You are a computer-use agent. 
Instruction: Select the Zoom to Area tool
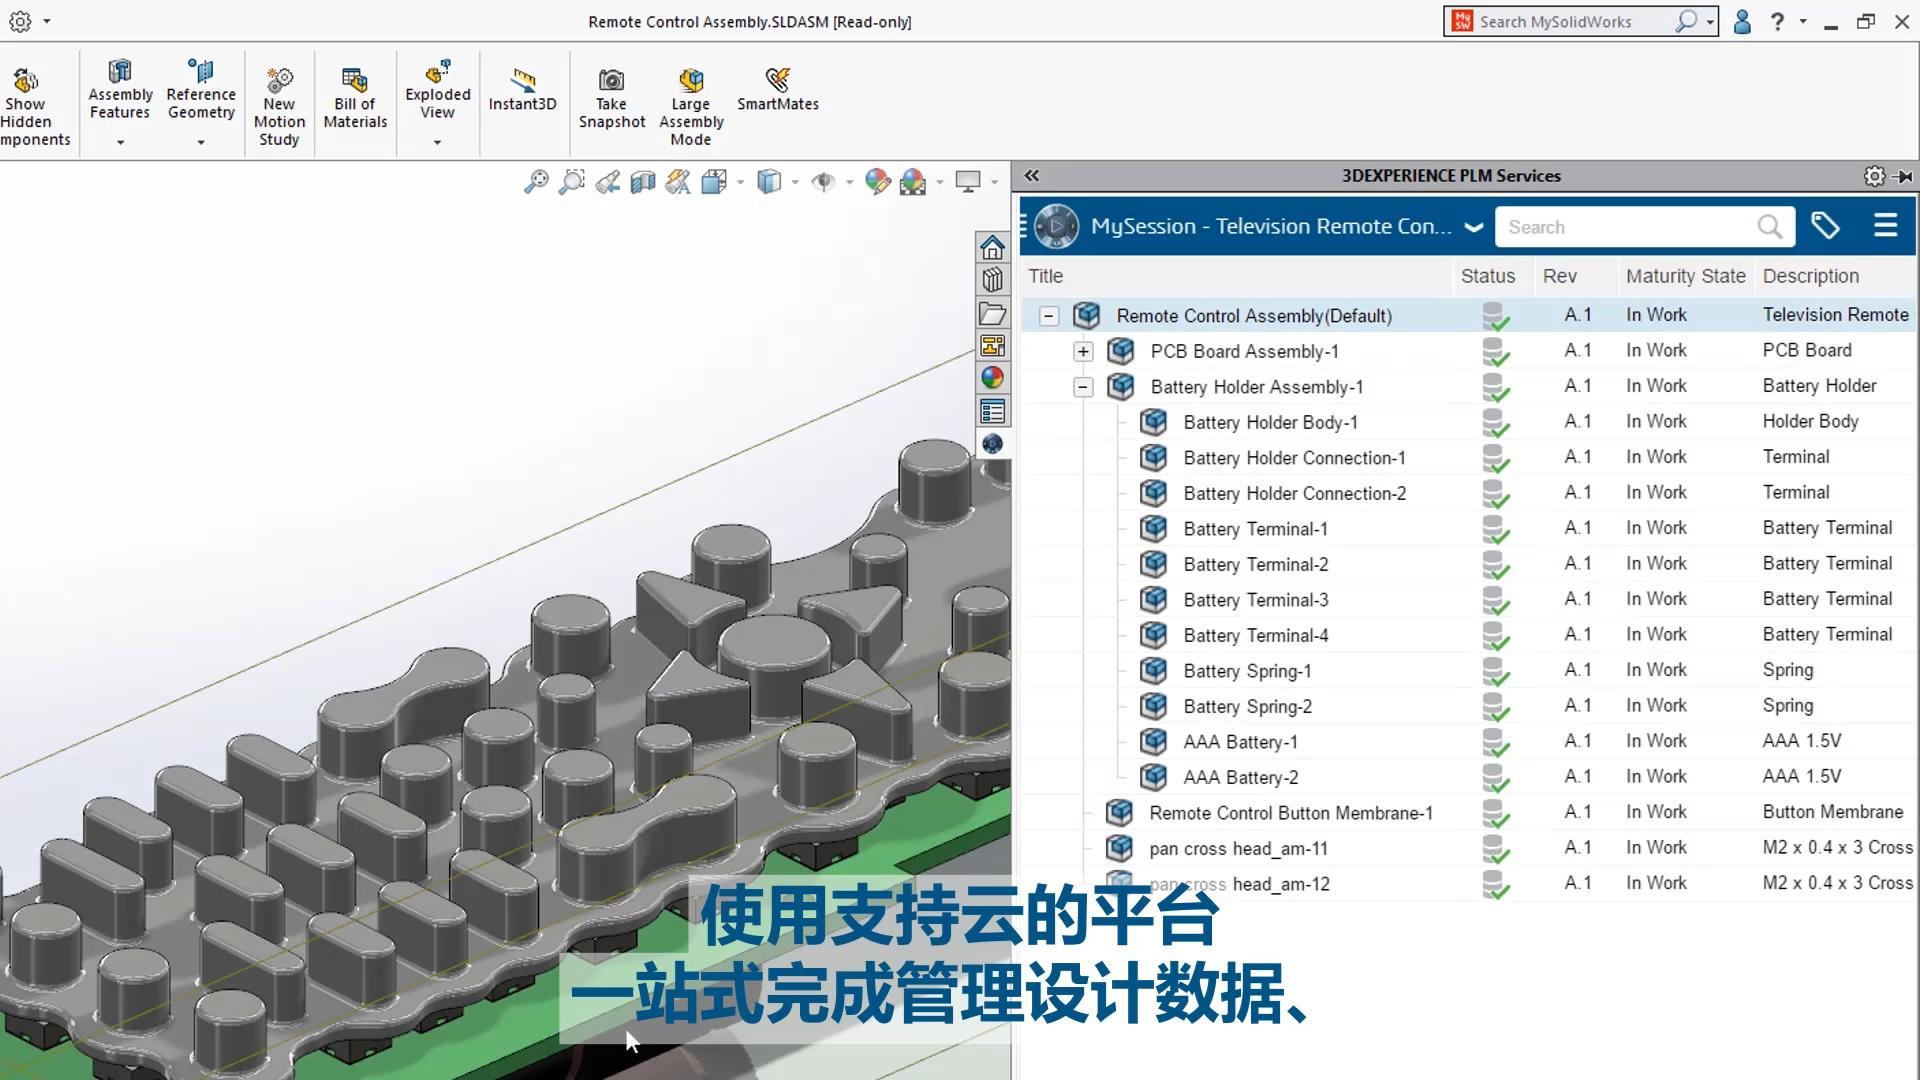(571, 181)
